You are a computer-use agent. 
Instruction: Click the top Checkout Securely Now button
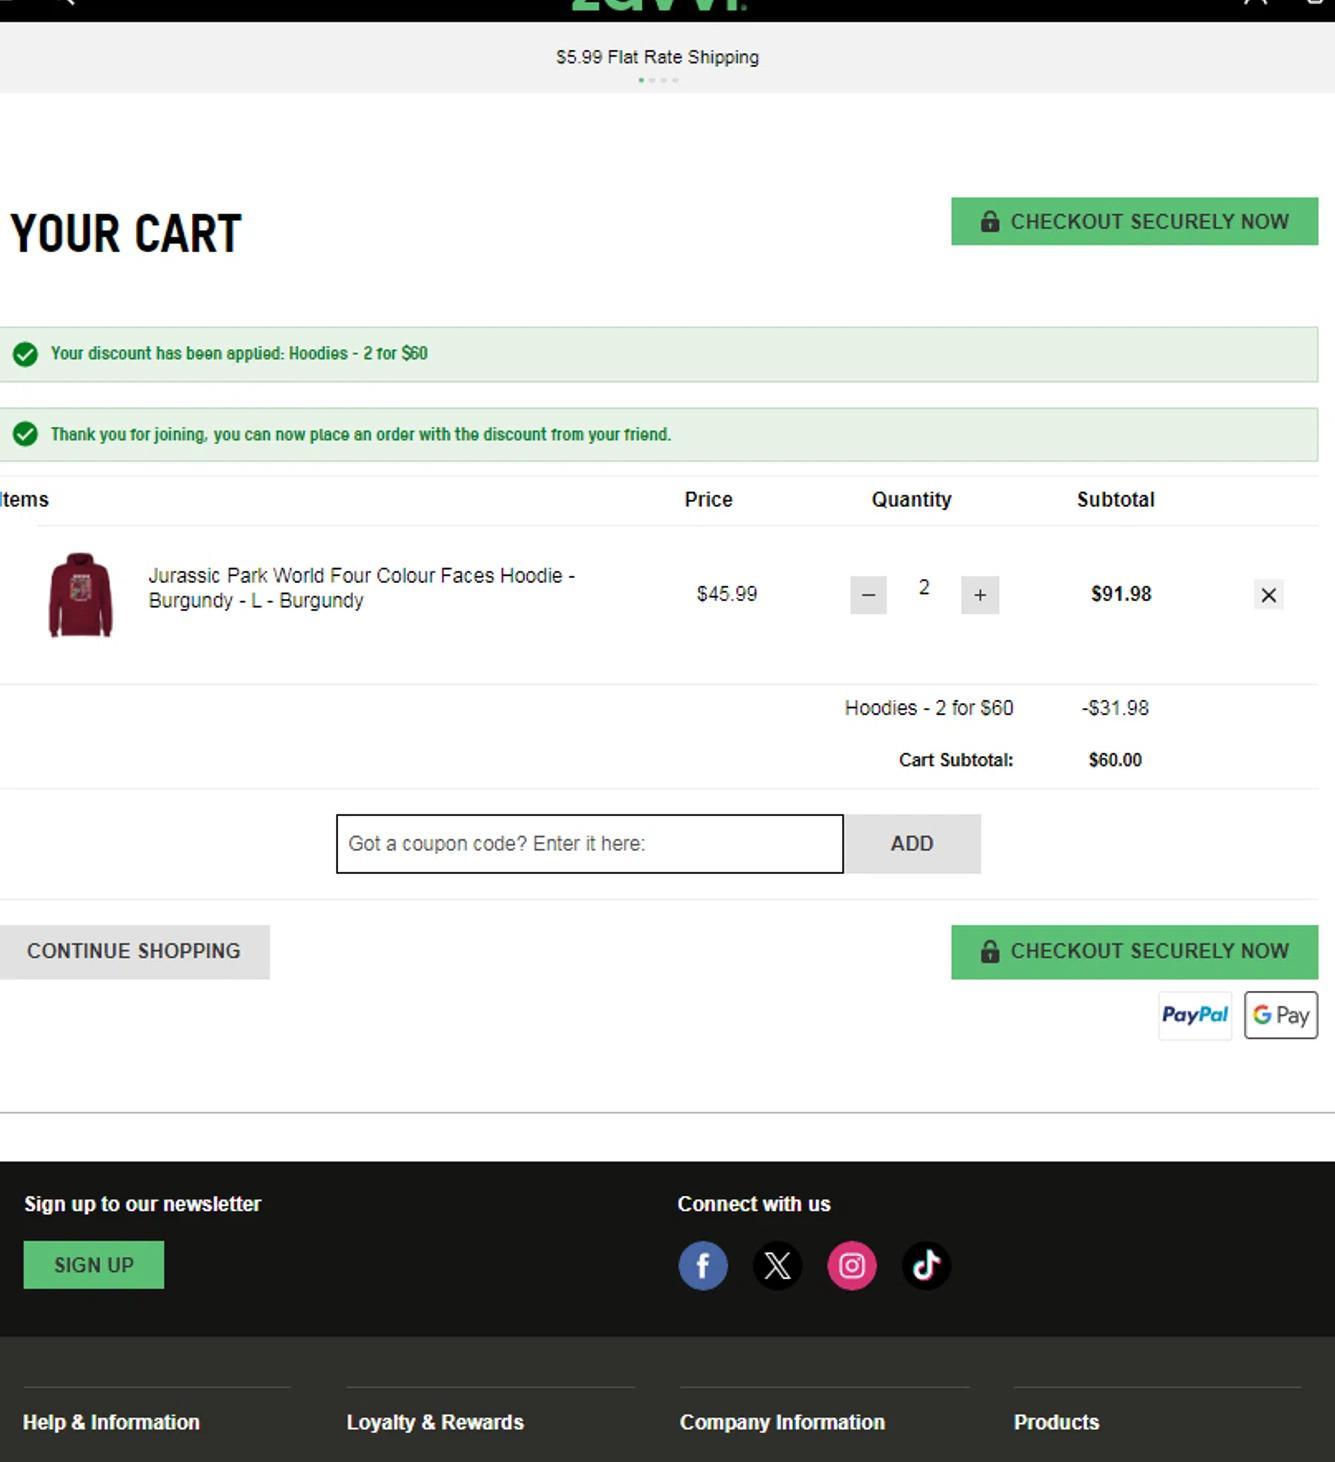1134,221
